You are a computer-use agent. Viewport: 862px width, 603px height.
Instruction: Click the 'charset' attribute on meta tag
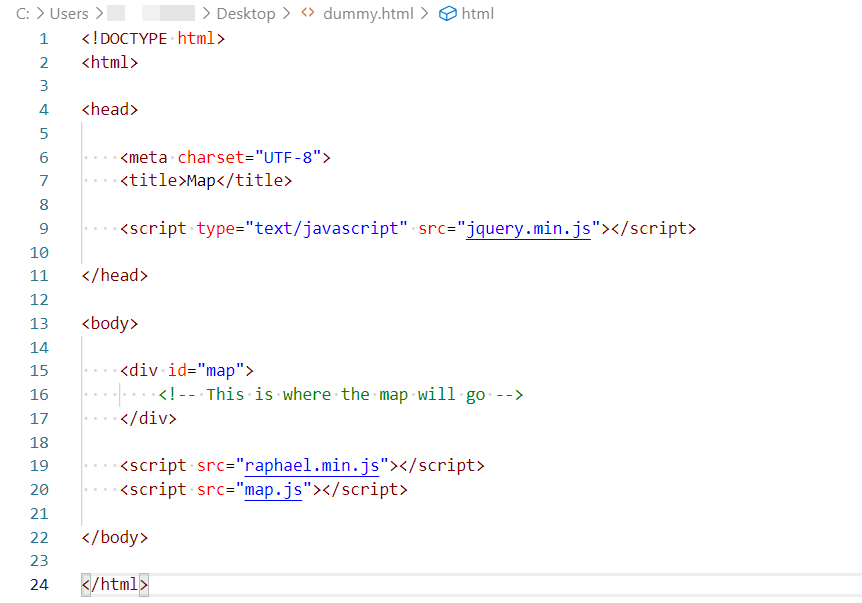tap(211, 157)
